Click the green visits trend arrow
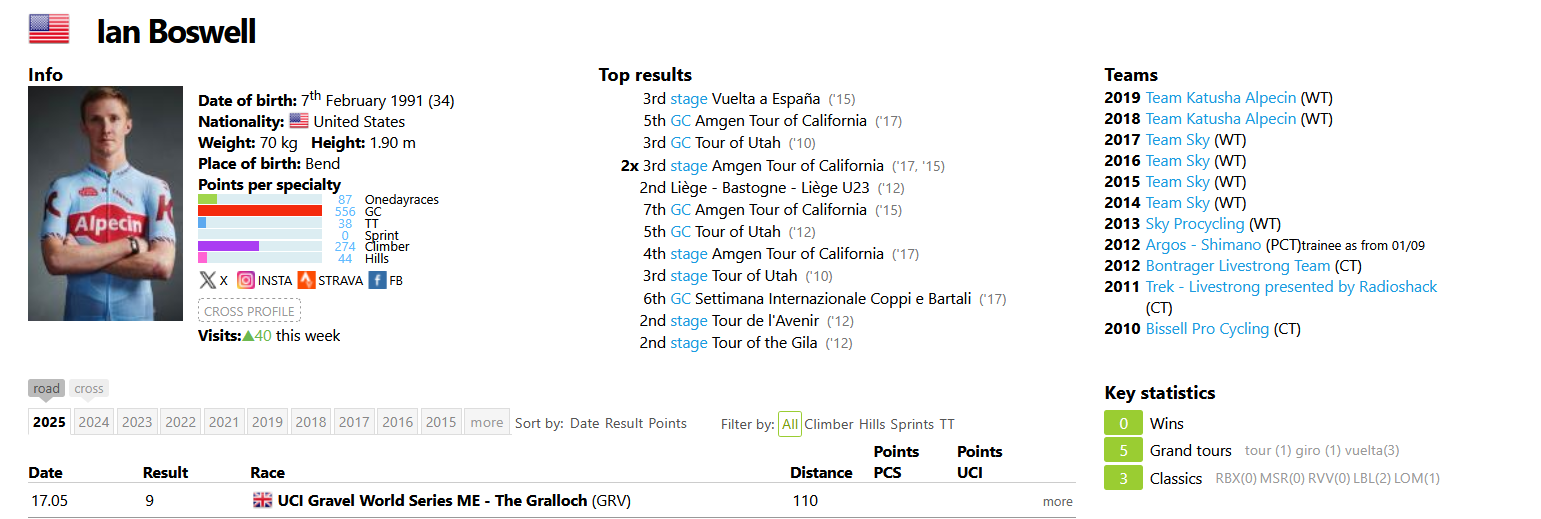The width and height of the screenshot is (1541, 519). click(x=247, y=336)
